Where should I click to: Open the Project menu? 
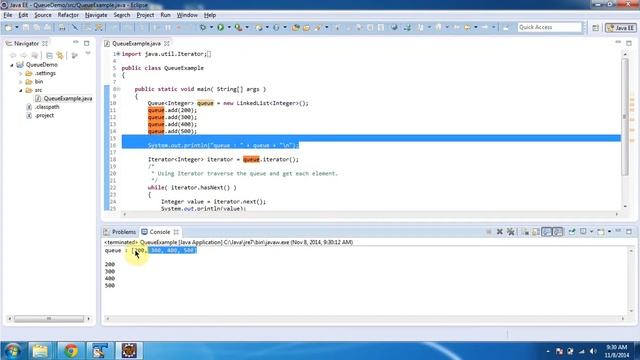coord(145,15)
